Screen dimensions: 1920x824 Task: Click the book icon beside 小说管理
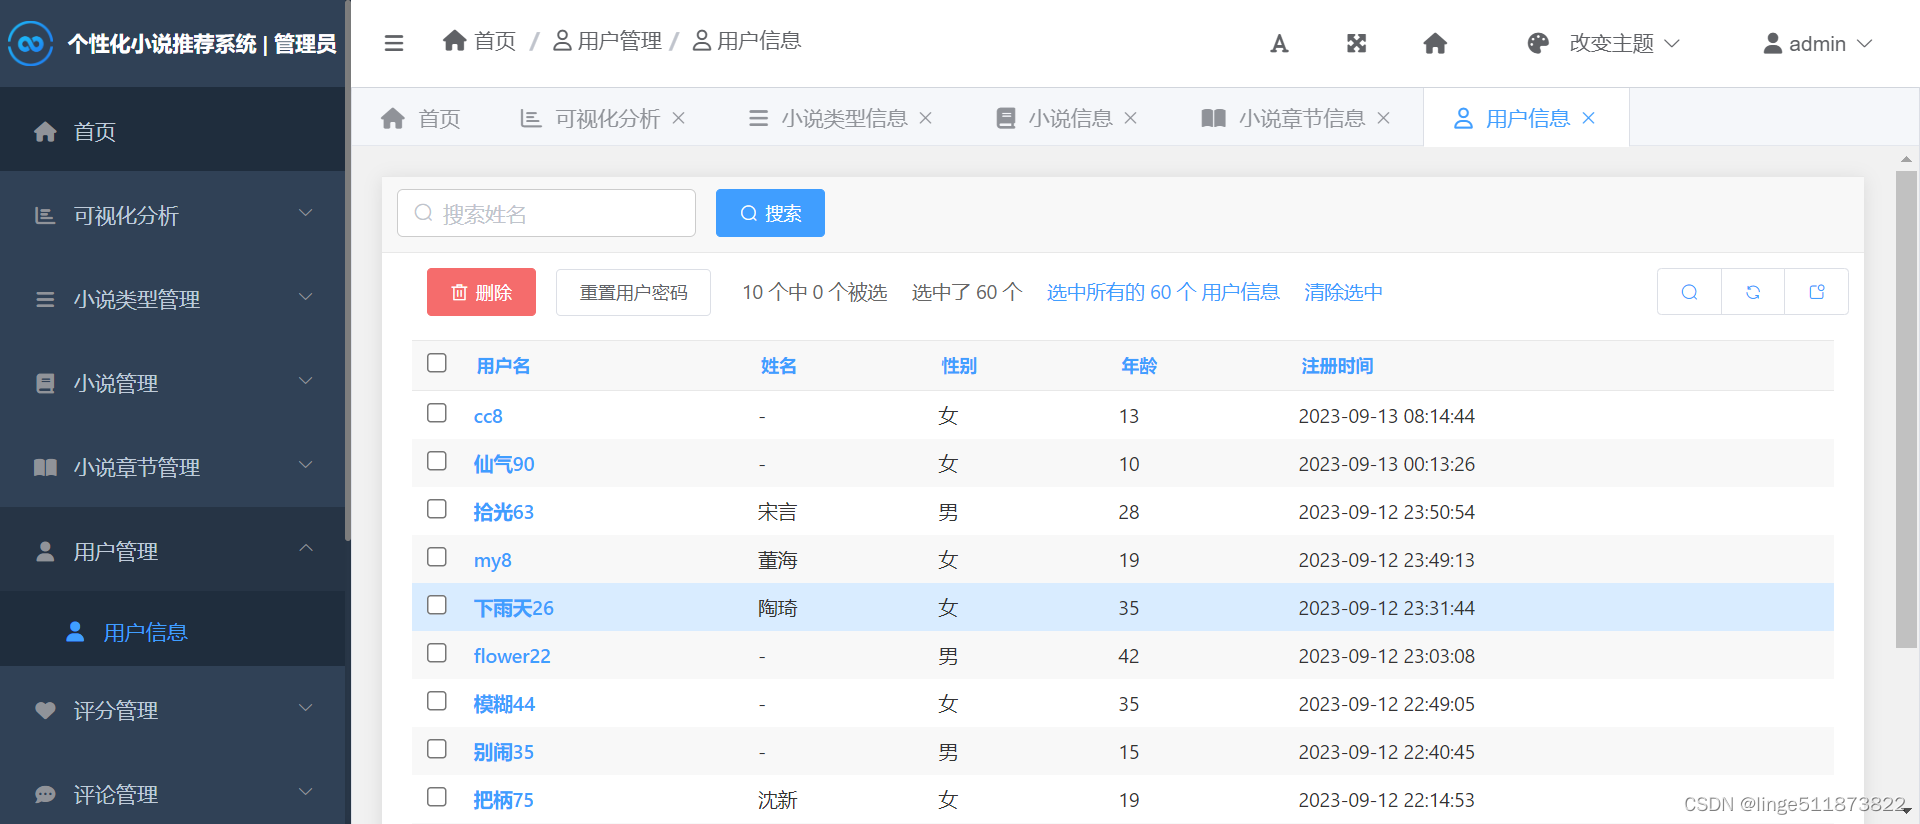[45, 383]
